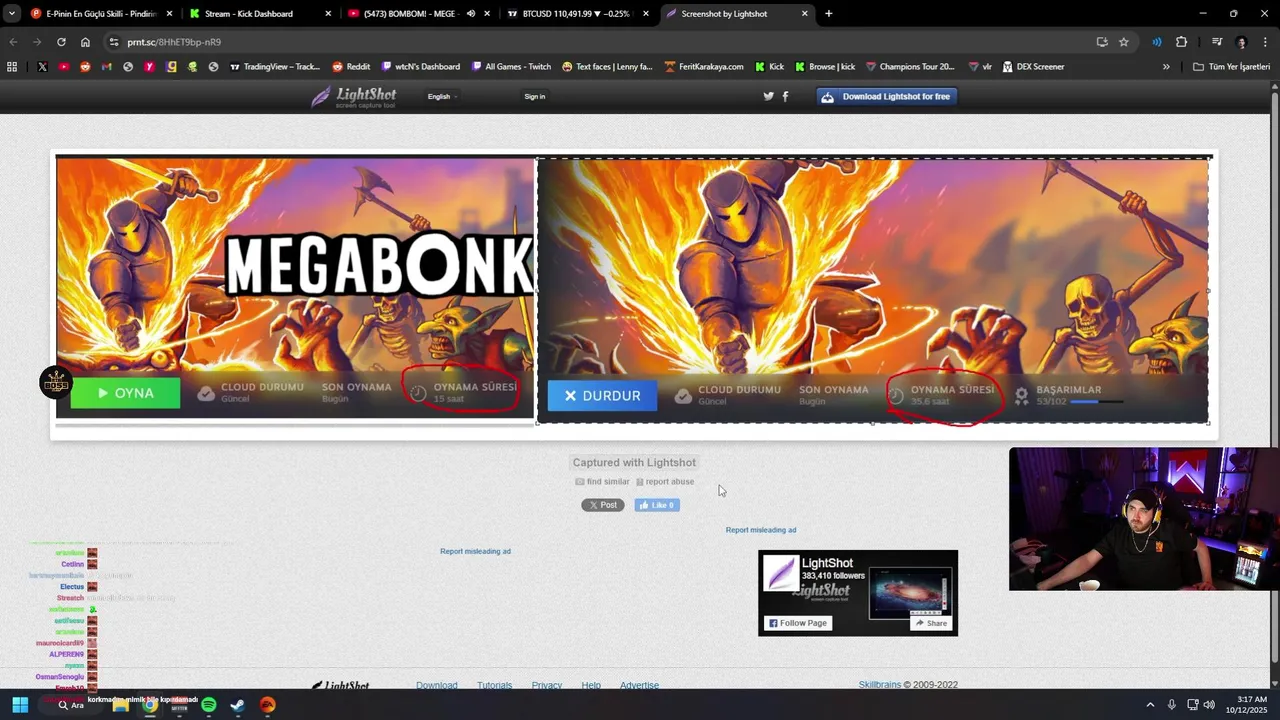Click the Facebook Like button
Viewport: 1280px width, 720px height.
tap(657, 505)
